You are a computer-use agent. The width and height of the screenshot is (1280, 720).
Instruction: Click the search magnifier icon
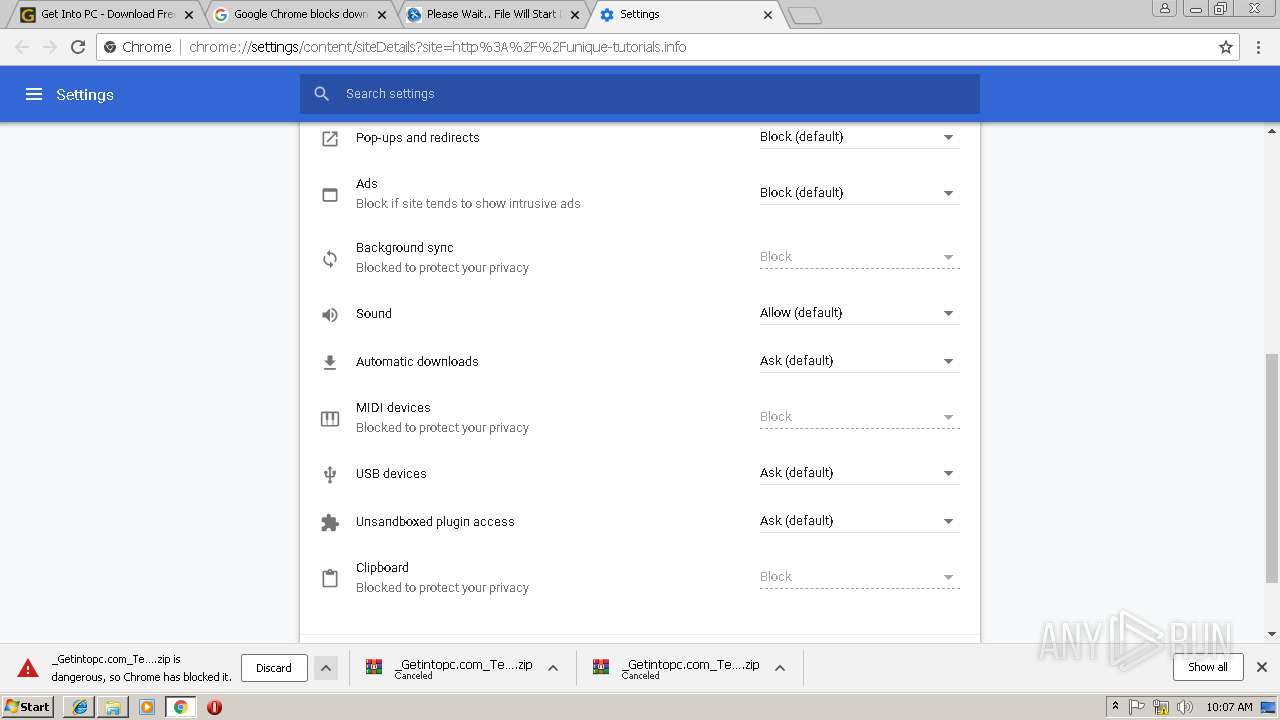tap(321, 94)
